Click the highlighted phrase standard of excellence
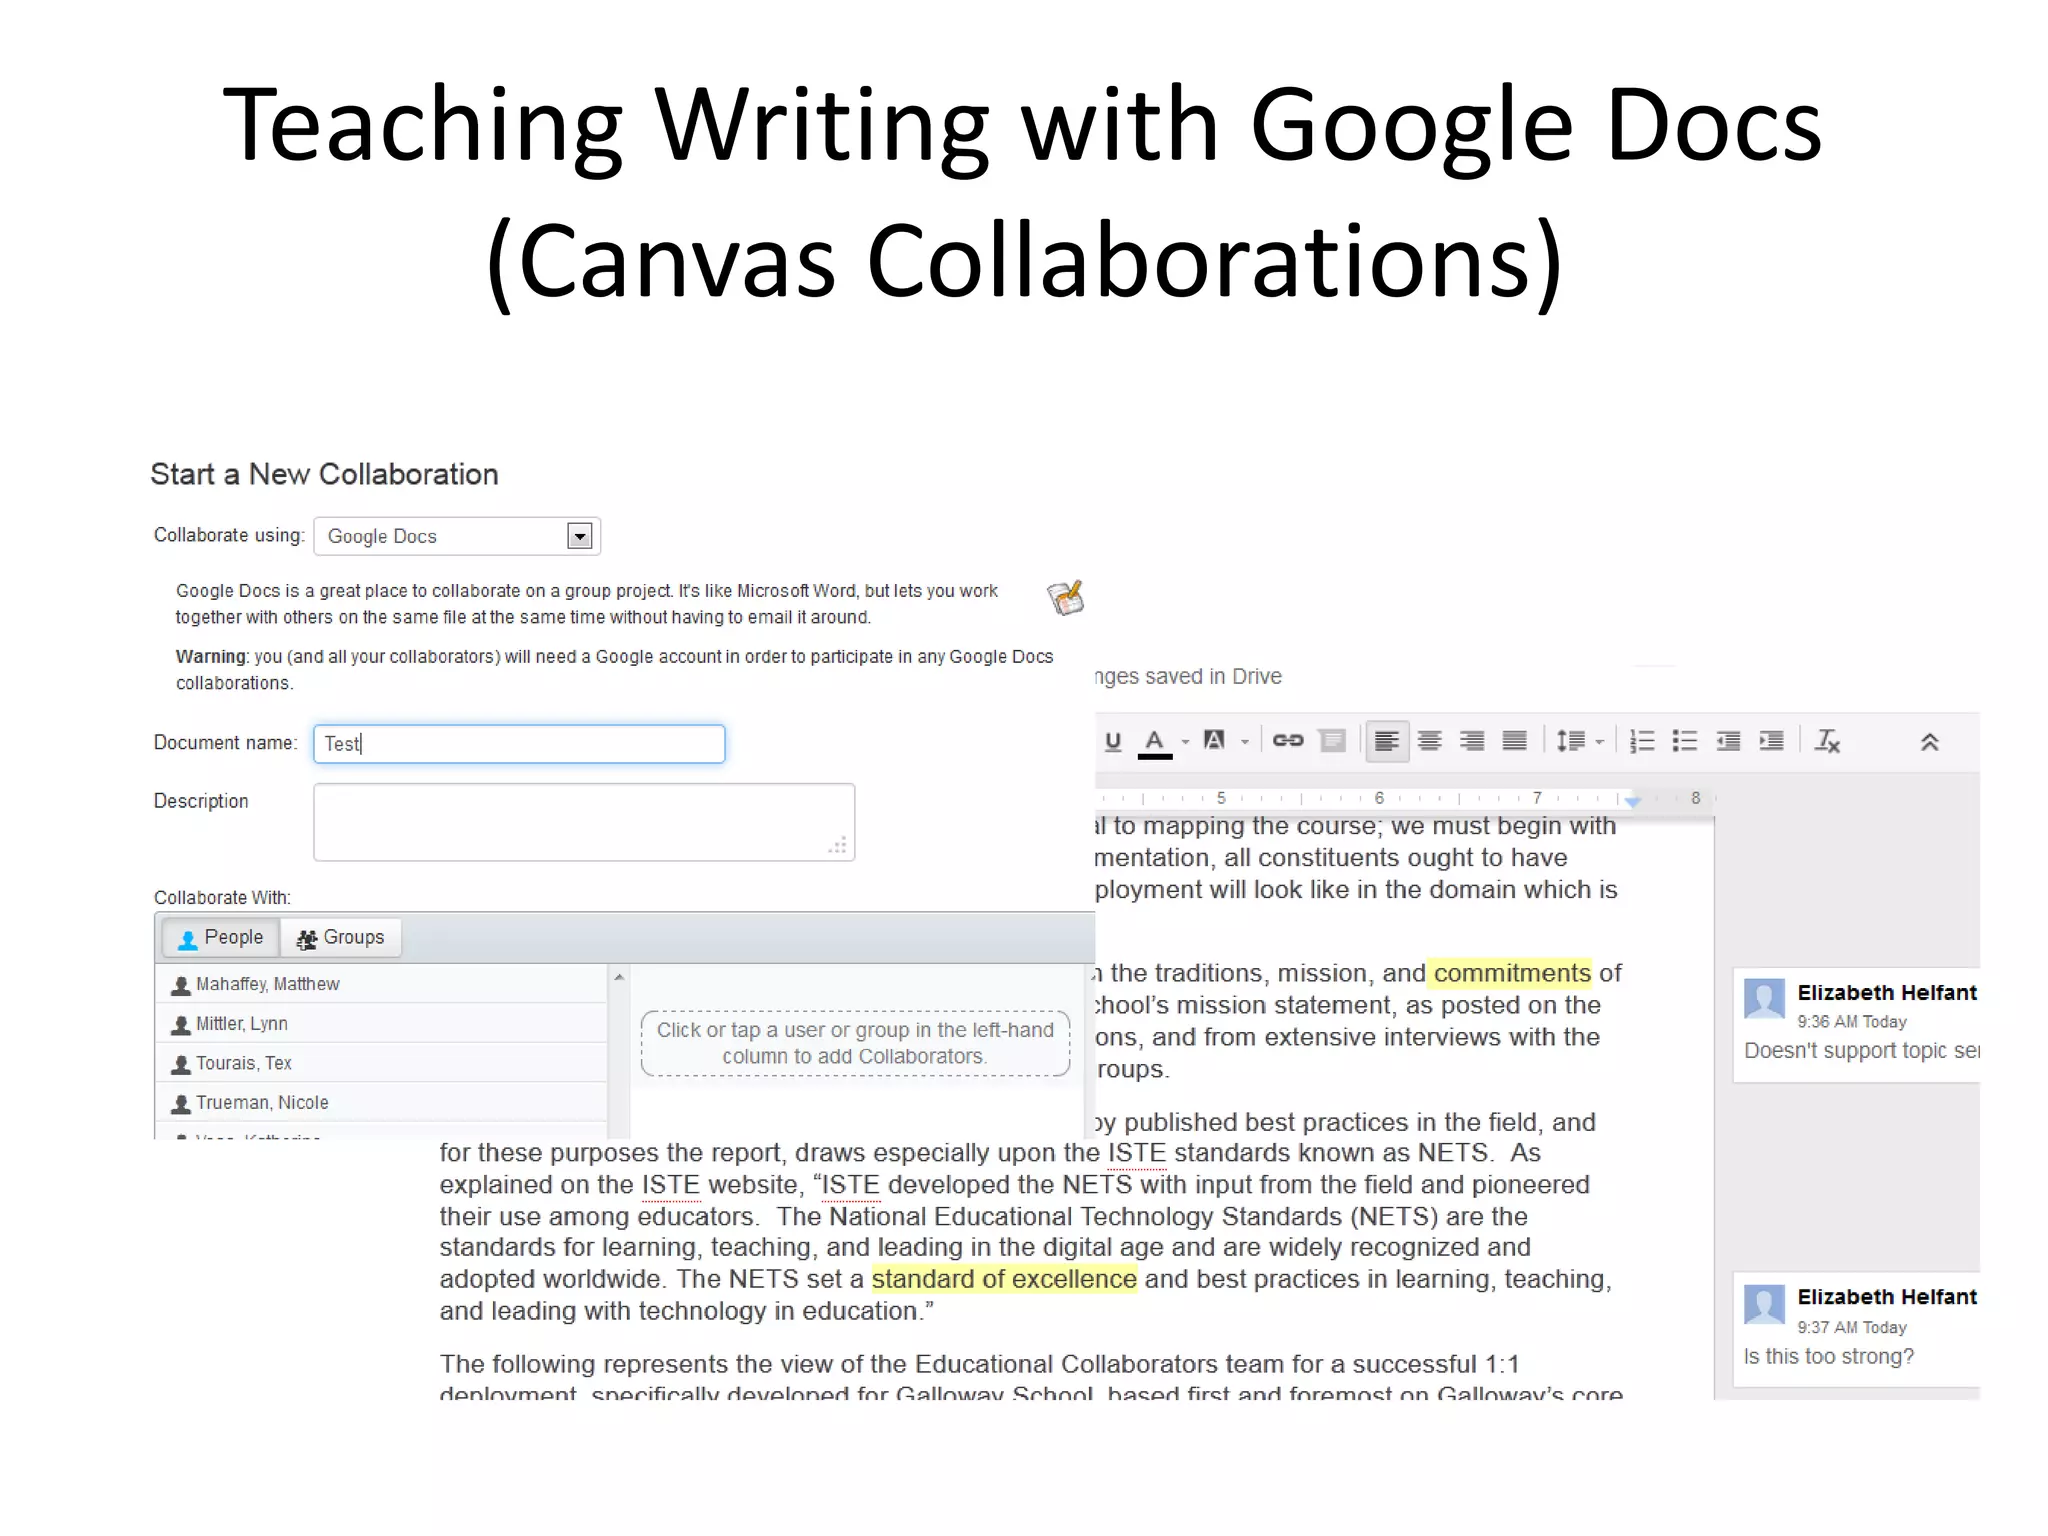The image size is (2048, 1536). point(1004,1279)
